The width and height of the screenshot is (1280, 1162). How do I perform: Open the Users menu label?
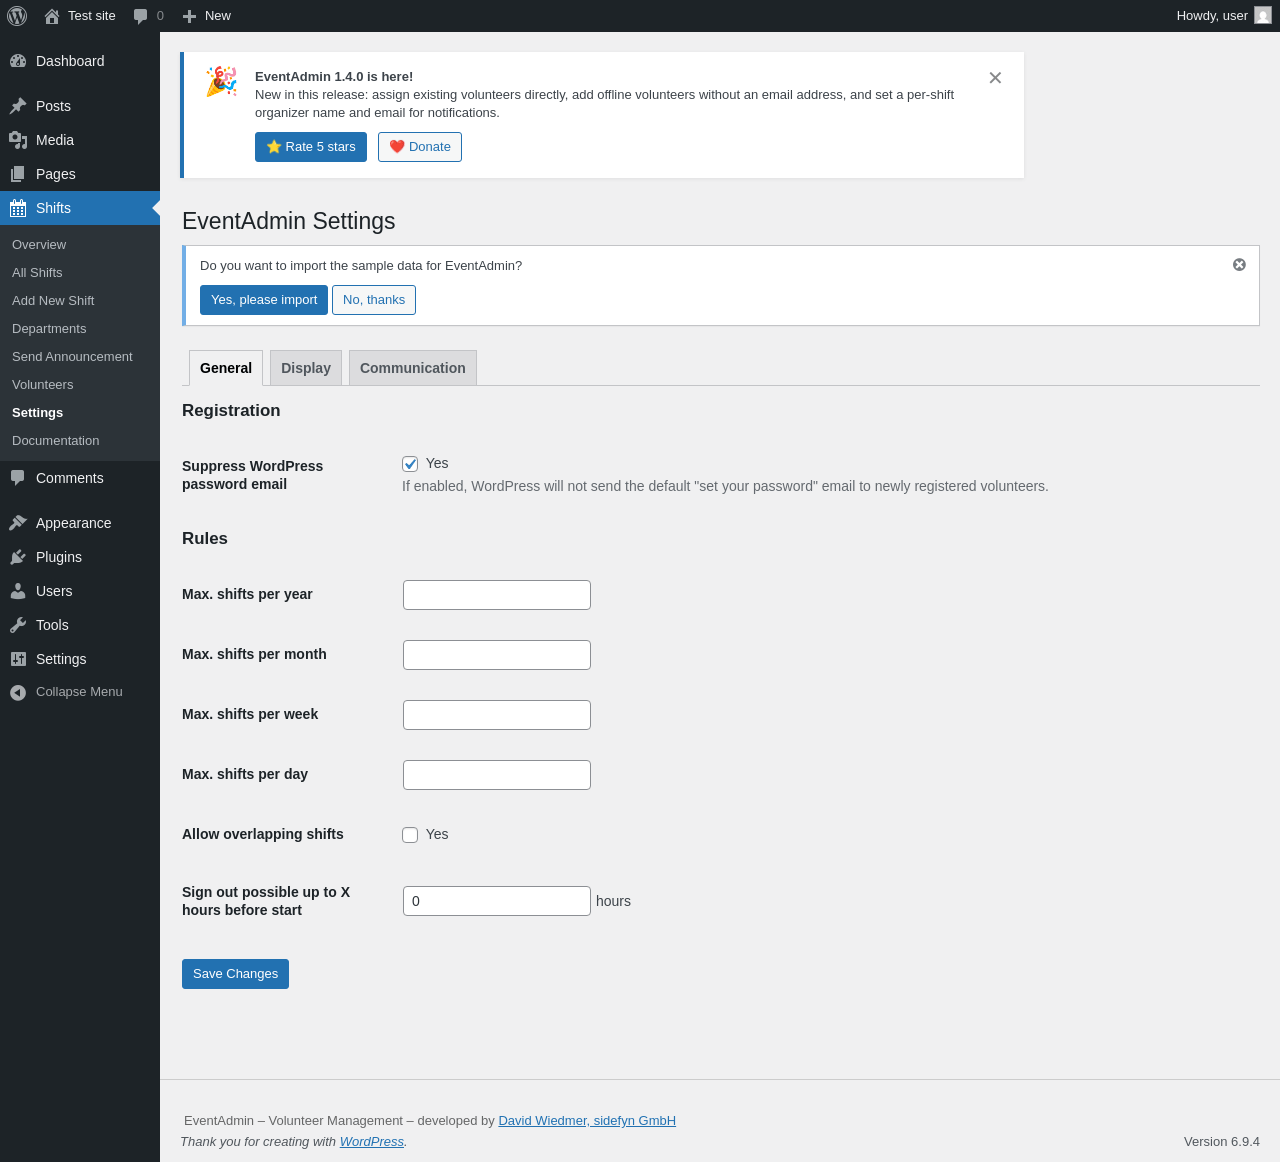tap(54, 591)
